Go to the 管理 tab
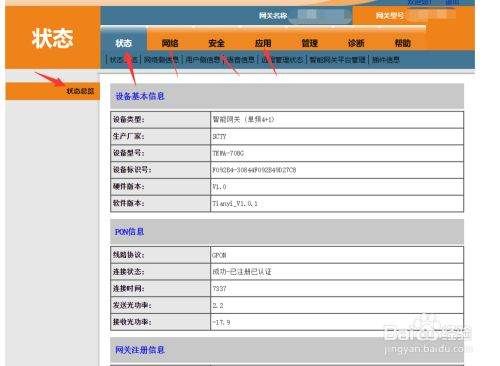This screenshot has height=366, width=500. pyautogui.click(x=309, y=43)
